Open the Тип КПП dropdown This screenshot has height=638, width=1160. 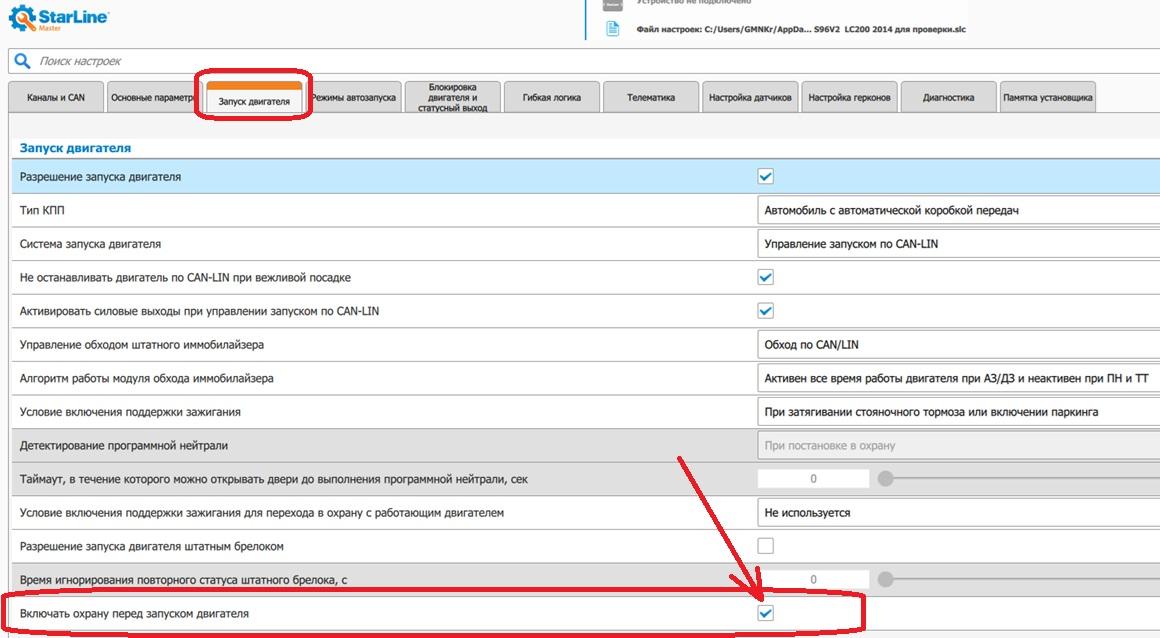957,210
